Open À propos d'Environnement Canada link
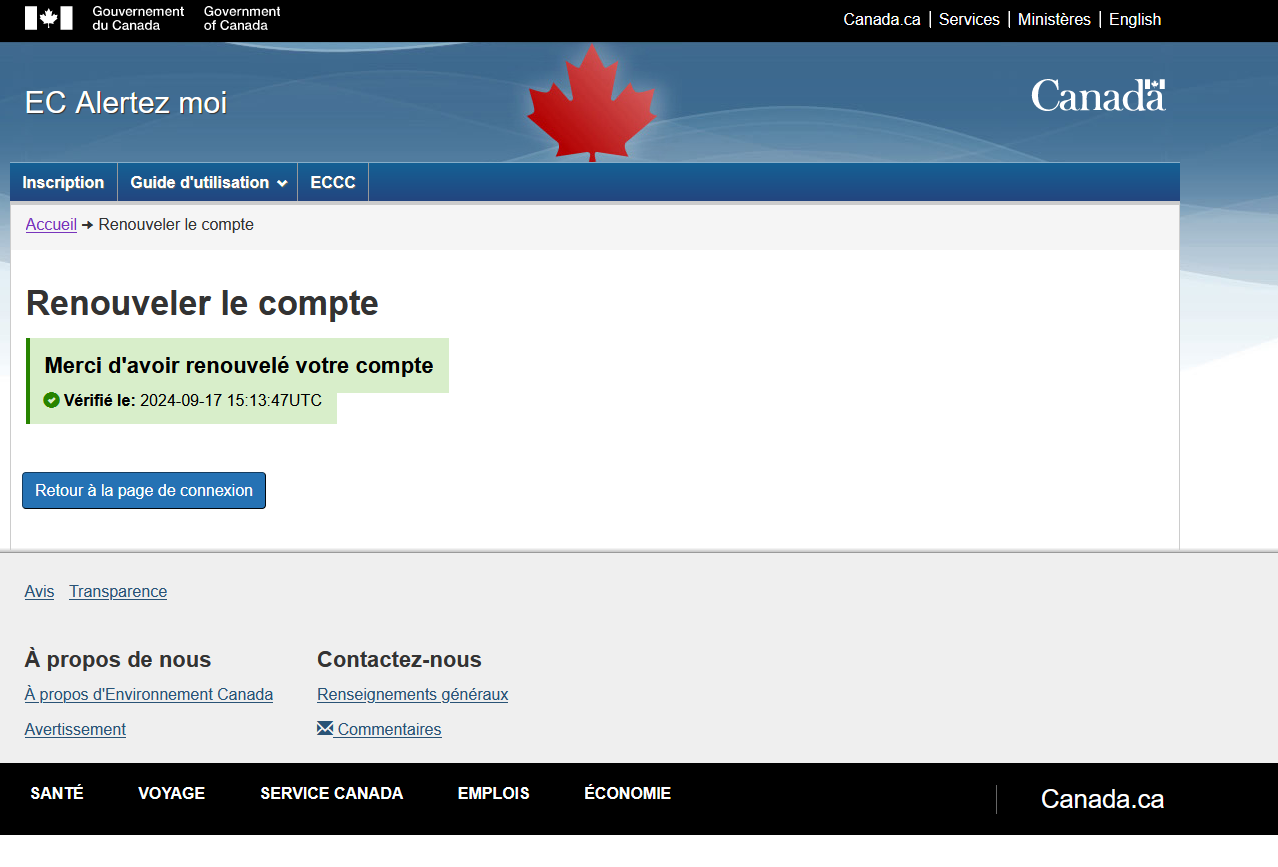Image resolution: width=1278 pixels, height=867 pixels. 149,695
